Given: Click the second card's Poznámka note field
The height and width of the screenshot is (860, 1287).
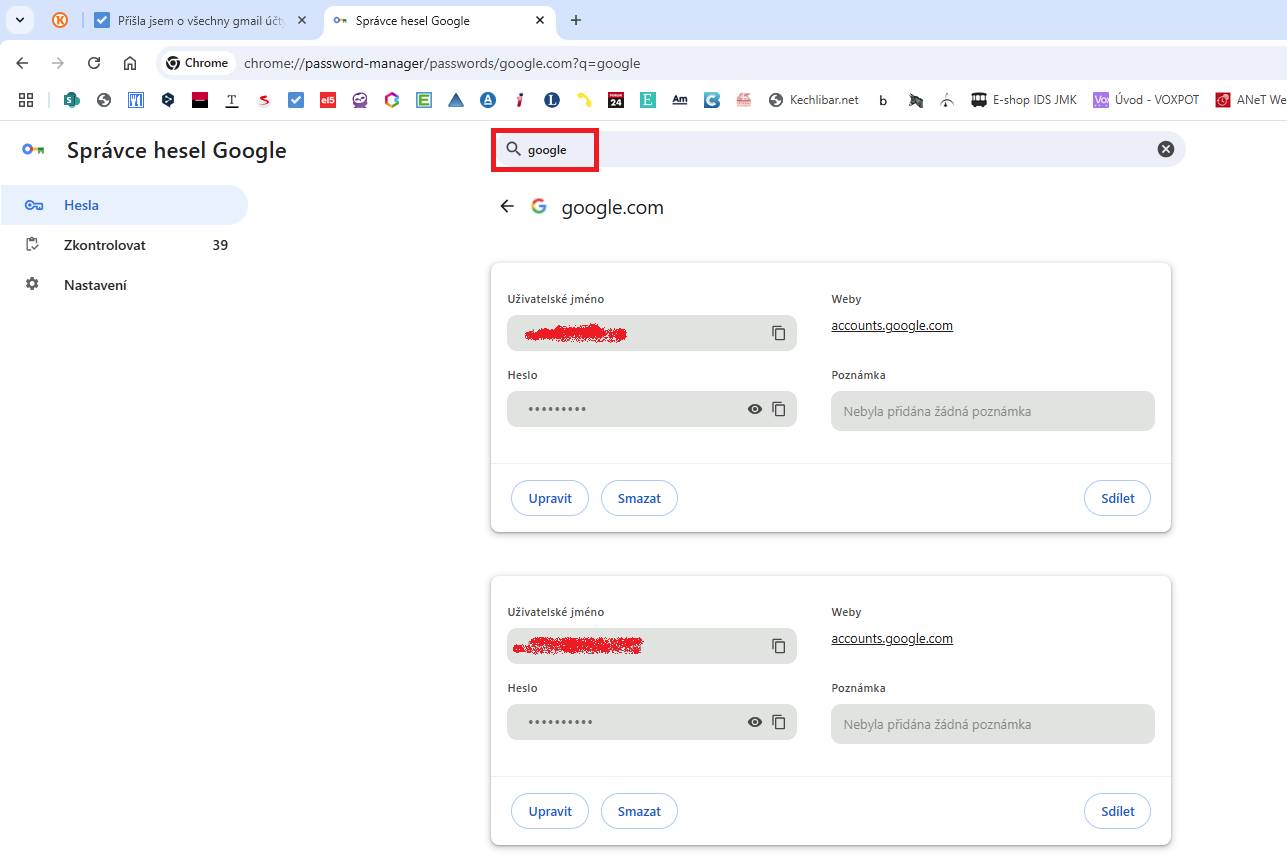Looking at the screenshot, I should click(x=993, y=724).
